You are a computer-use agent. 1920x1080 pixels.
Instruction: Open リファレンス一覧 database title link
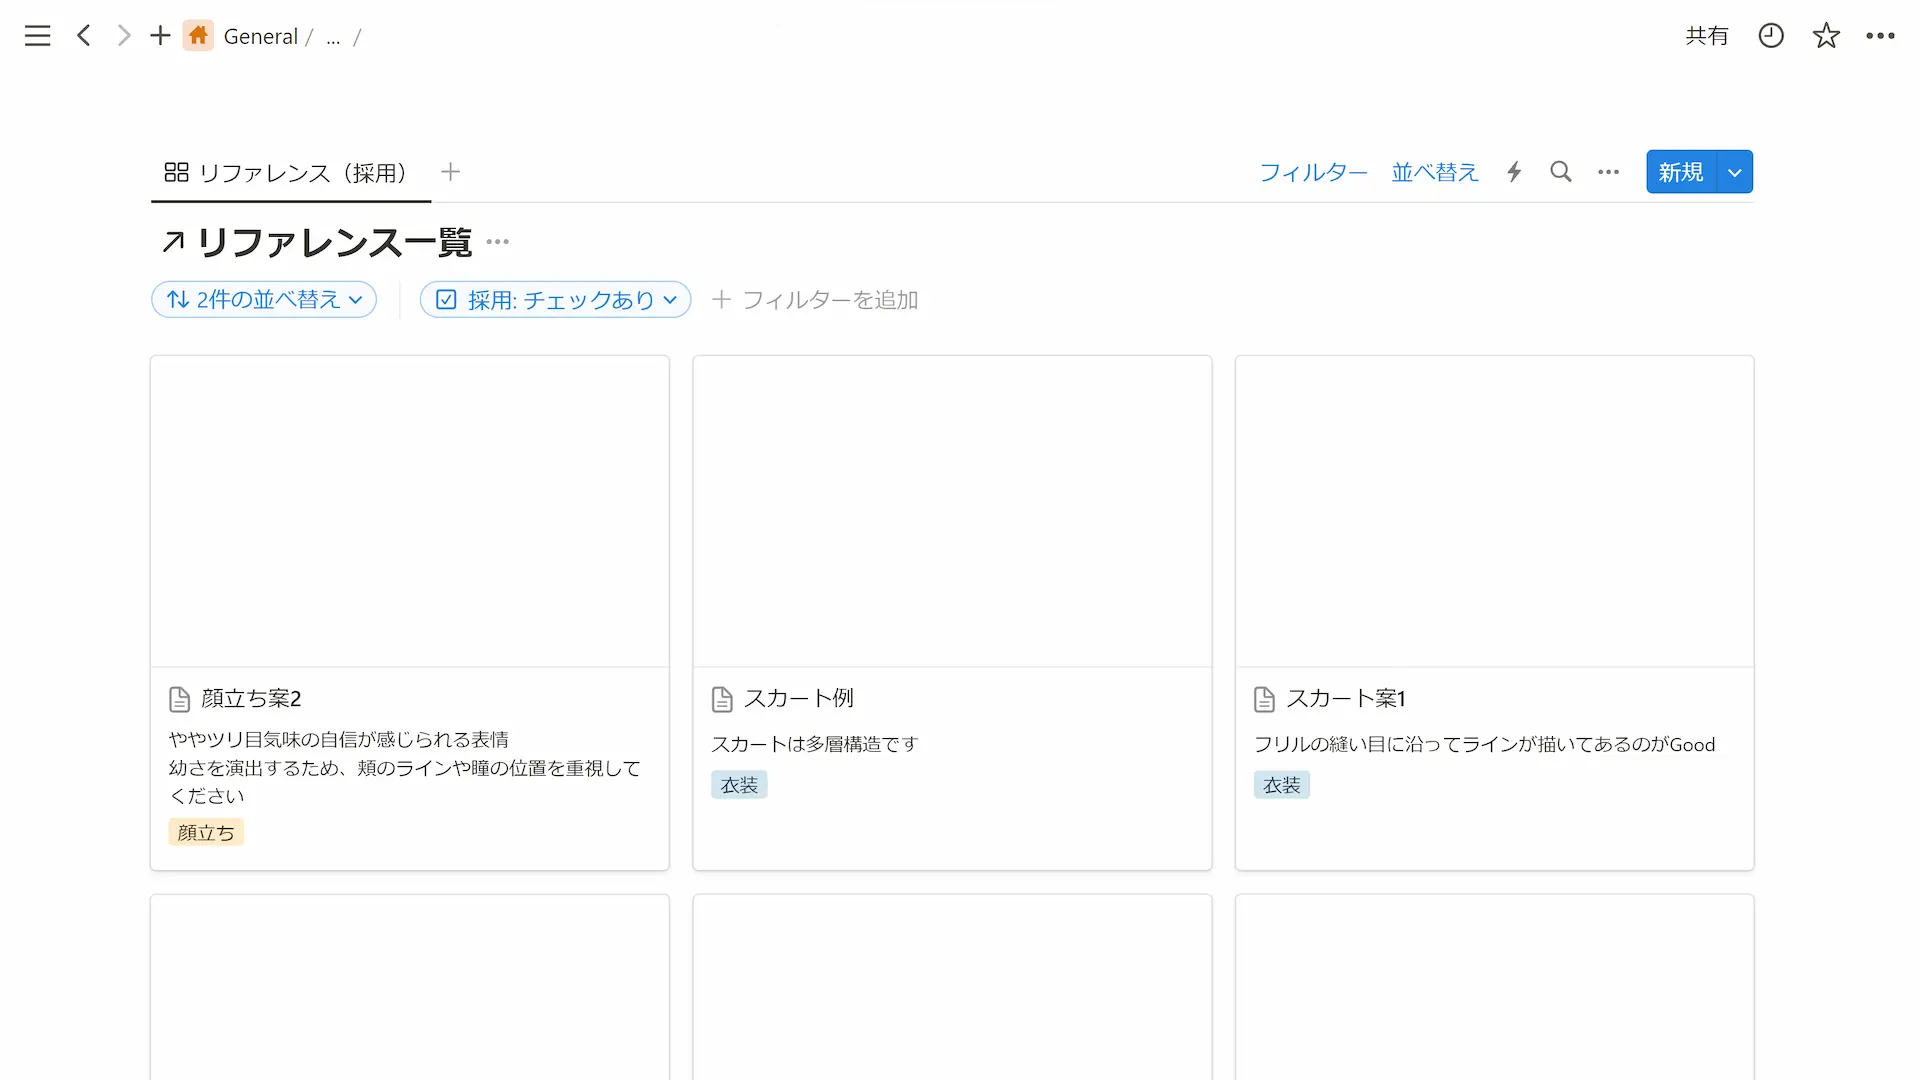334,242
